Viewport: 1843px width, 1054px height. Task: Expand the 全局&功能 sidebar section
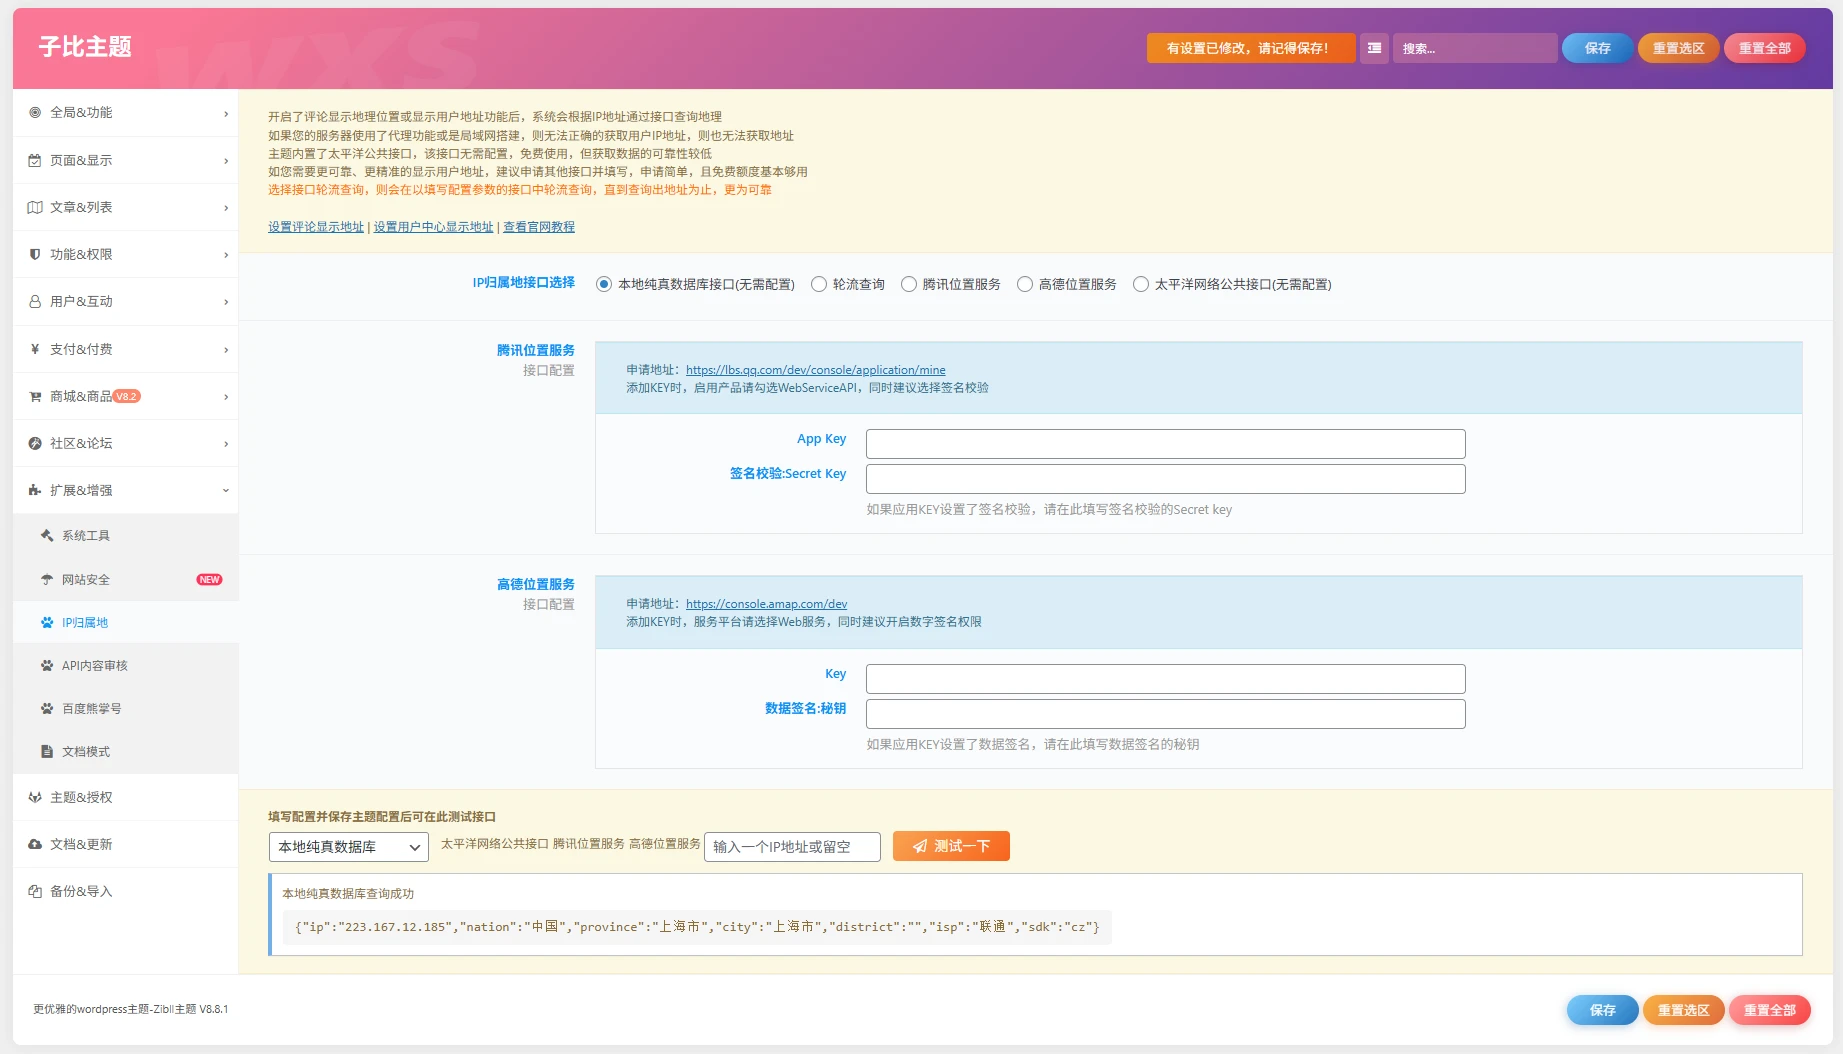126,113
